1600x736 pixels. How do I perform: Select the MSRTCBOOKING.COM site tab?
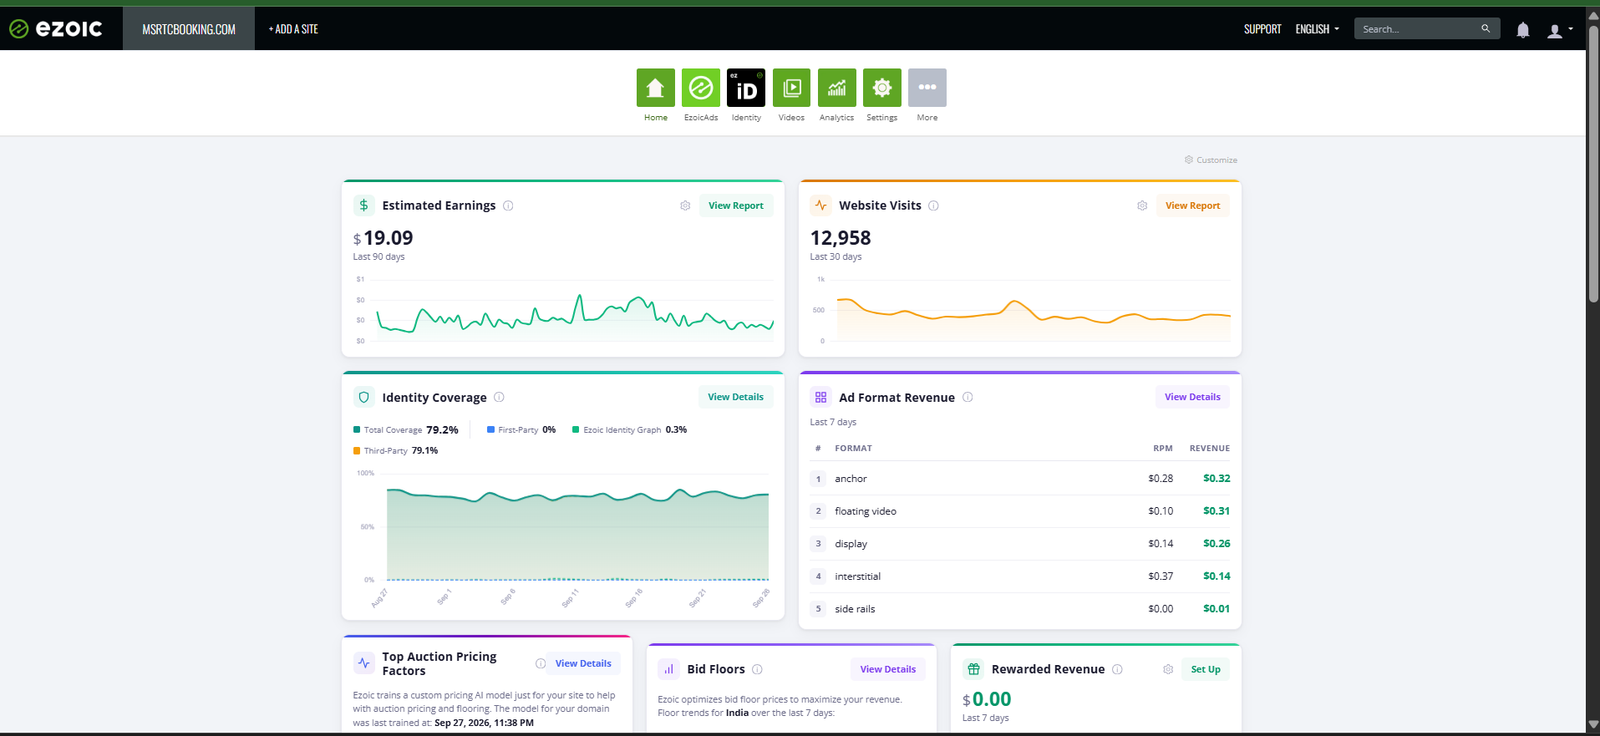pos(189,29)
